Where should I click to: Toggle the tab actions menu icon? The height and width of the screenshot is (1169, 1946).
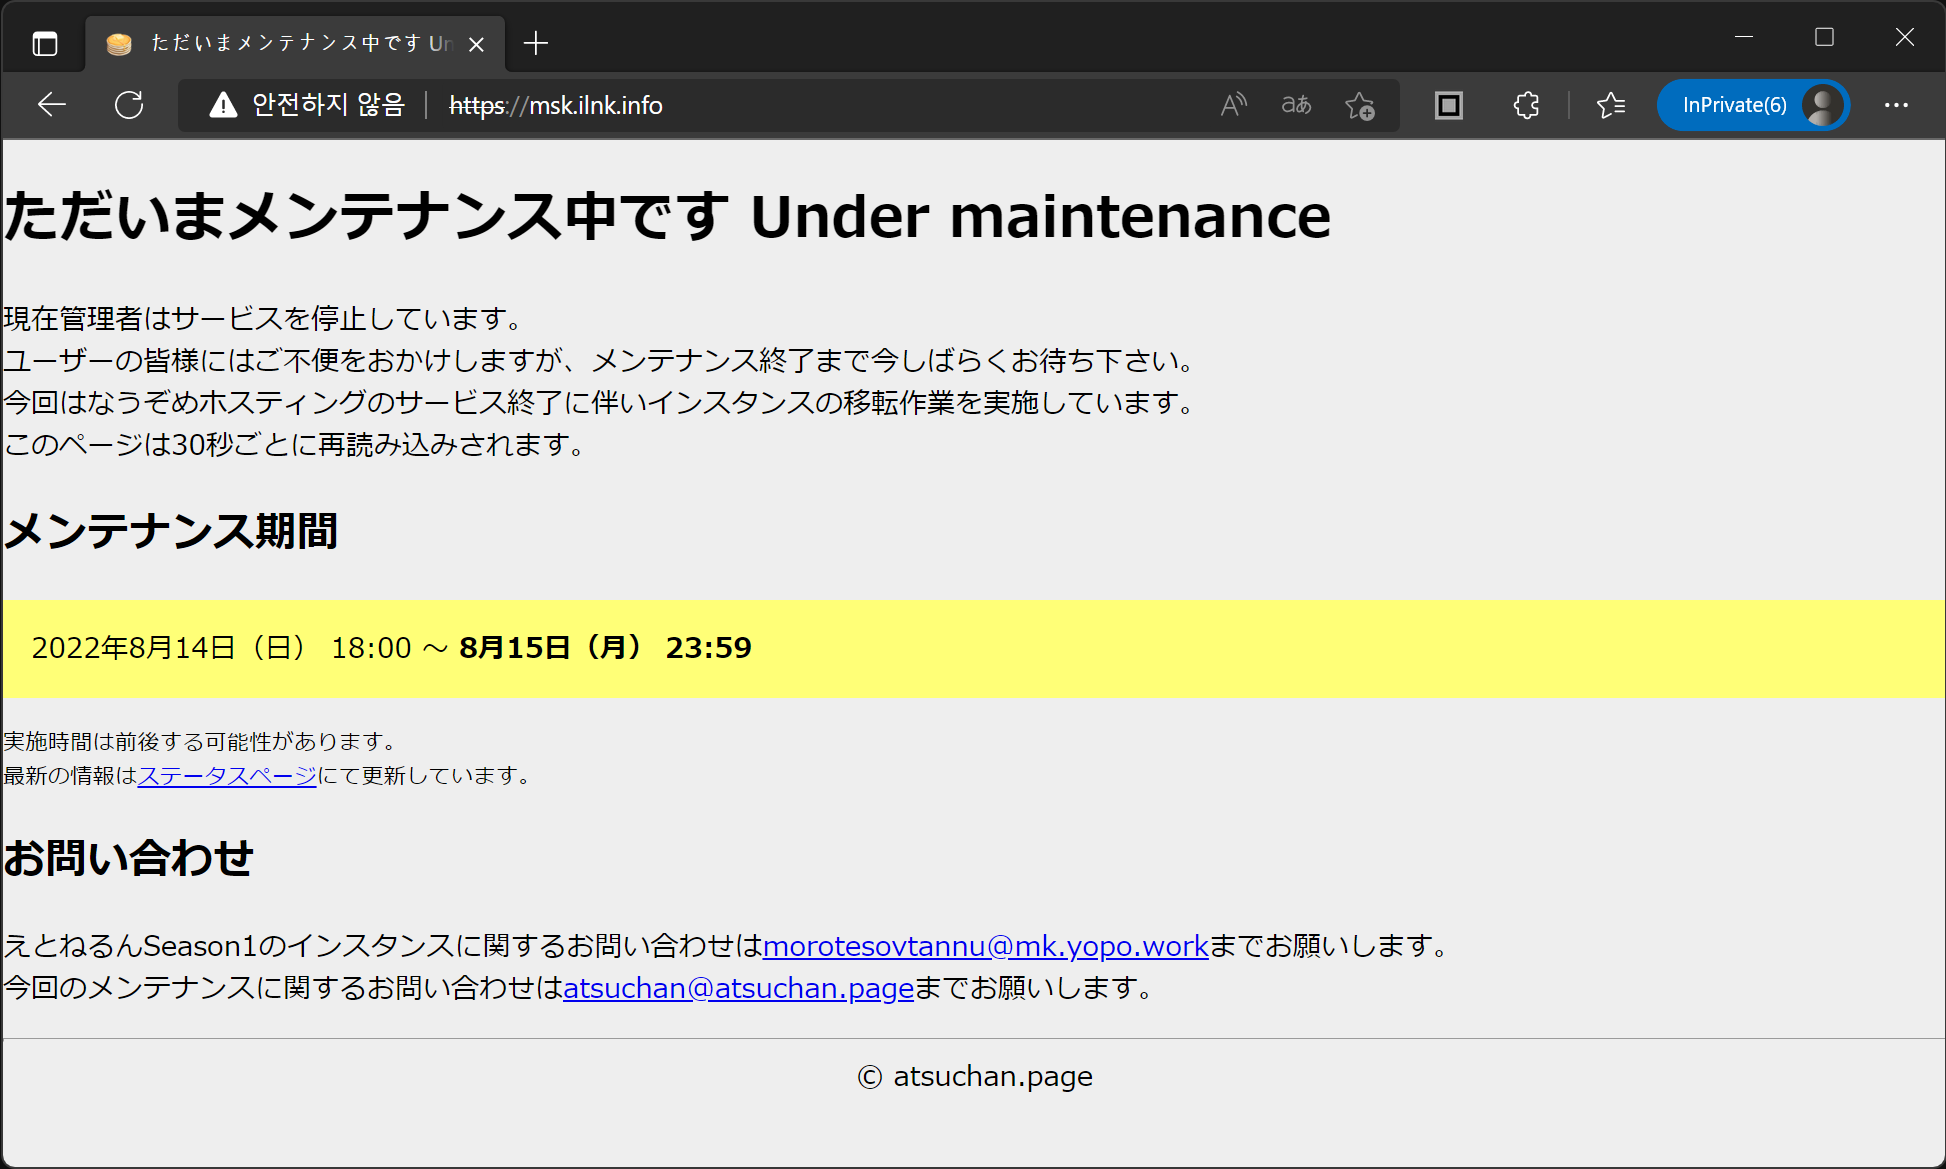click(45, 43)
